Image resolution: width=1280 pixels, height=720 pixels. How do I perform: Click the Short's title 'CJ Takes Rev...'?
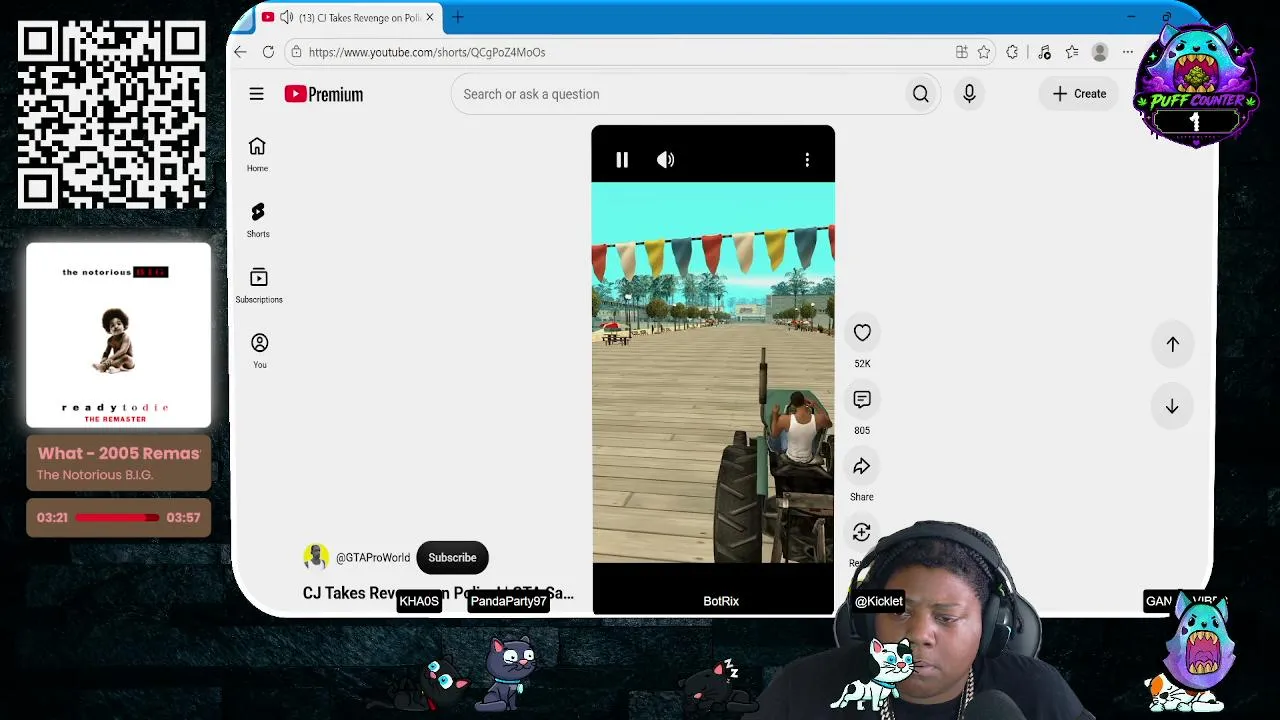(438, 593)
